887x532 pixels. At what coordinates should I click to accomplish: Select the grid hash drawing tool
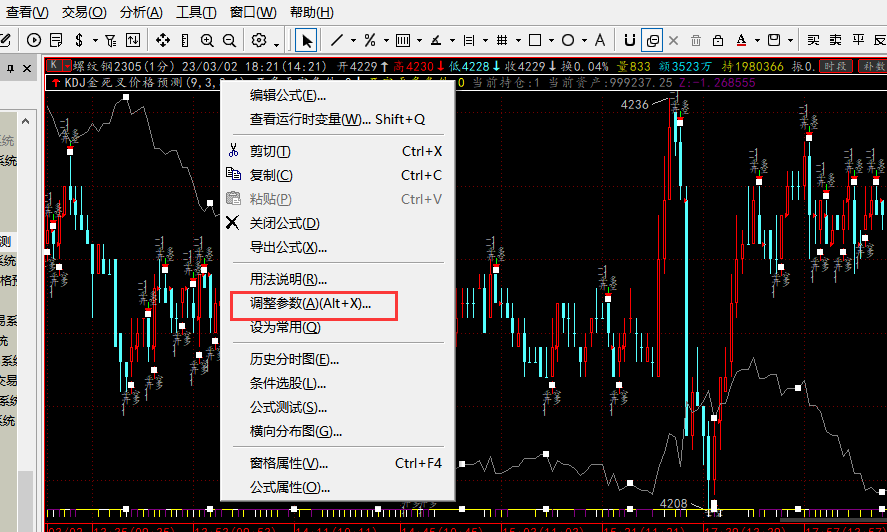(x=502, y=40)
